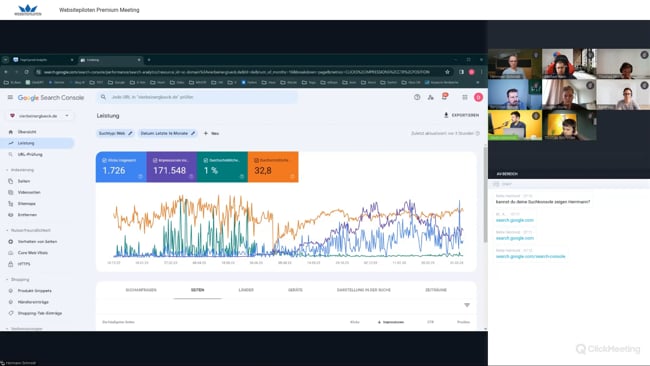
Task: Open the Google account avatar in Search Console
Action: point(478,97)
